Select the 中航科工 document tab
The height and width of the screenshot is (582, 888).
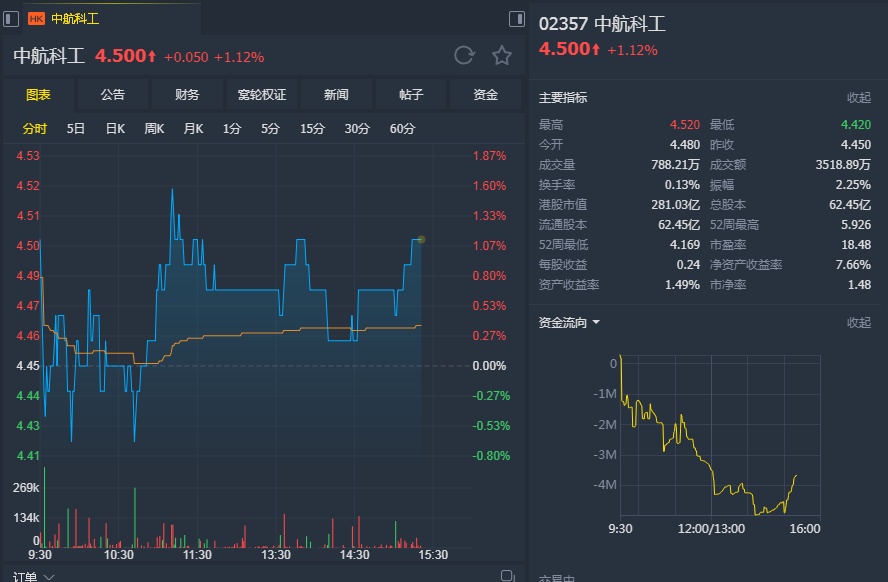pos(75,18)
